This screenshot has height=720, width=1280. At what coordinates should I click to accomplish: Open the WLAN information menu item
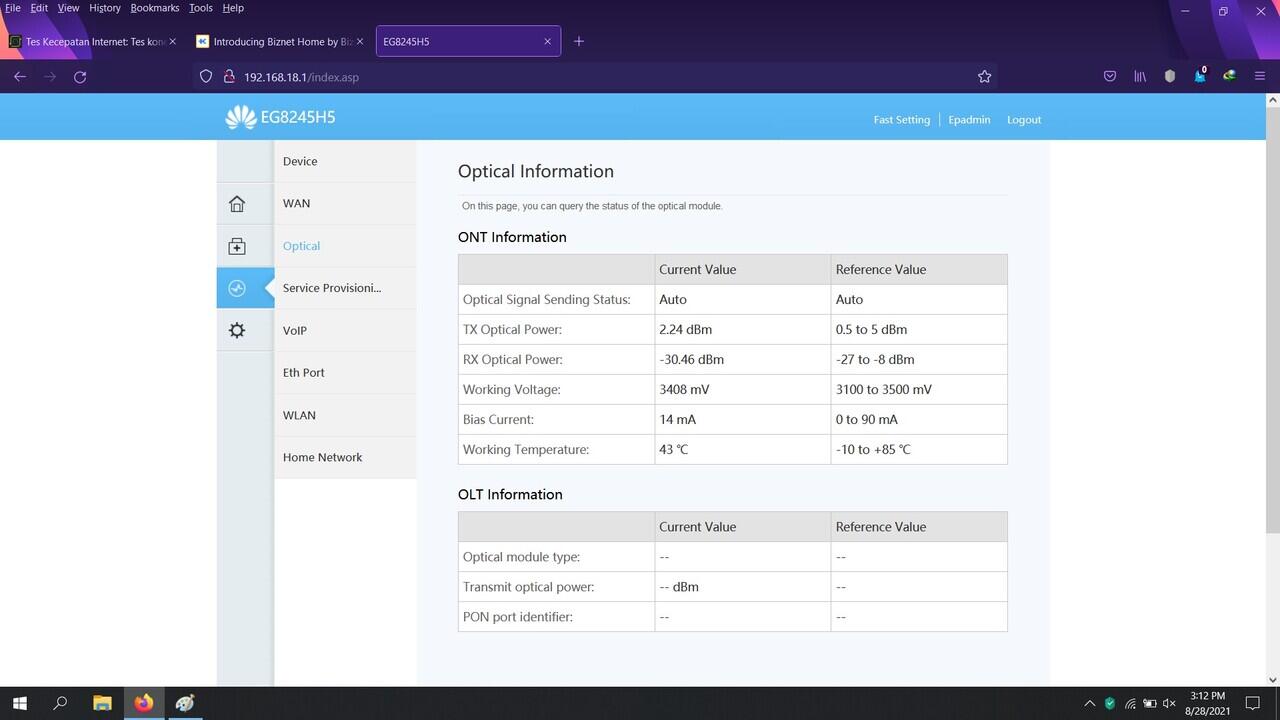(x=299, y=415)
